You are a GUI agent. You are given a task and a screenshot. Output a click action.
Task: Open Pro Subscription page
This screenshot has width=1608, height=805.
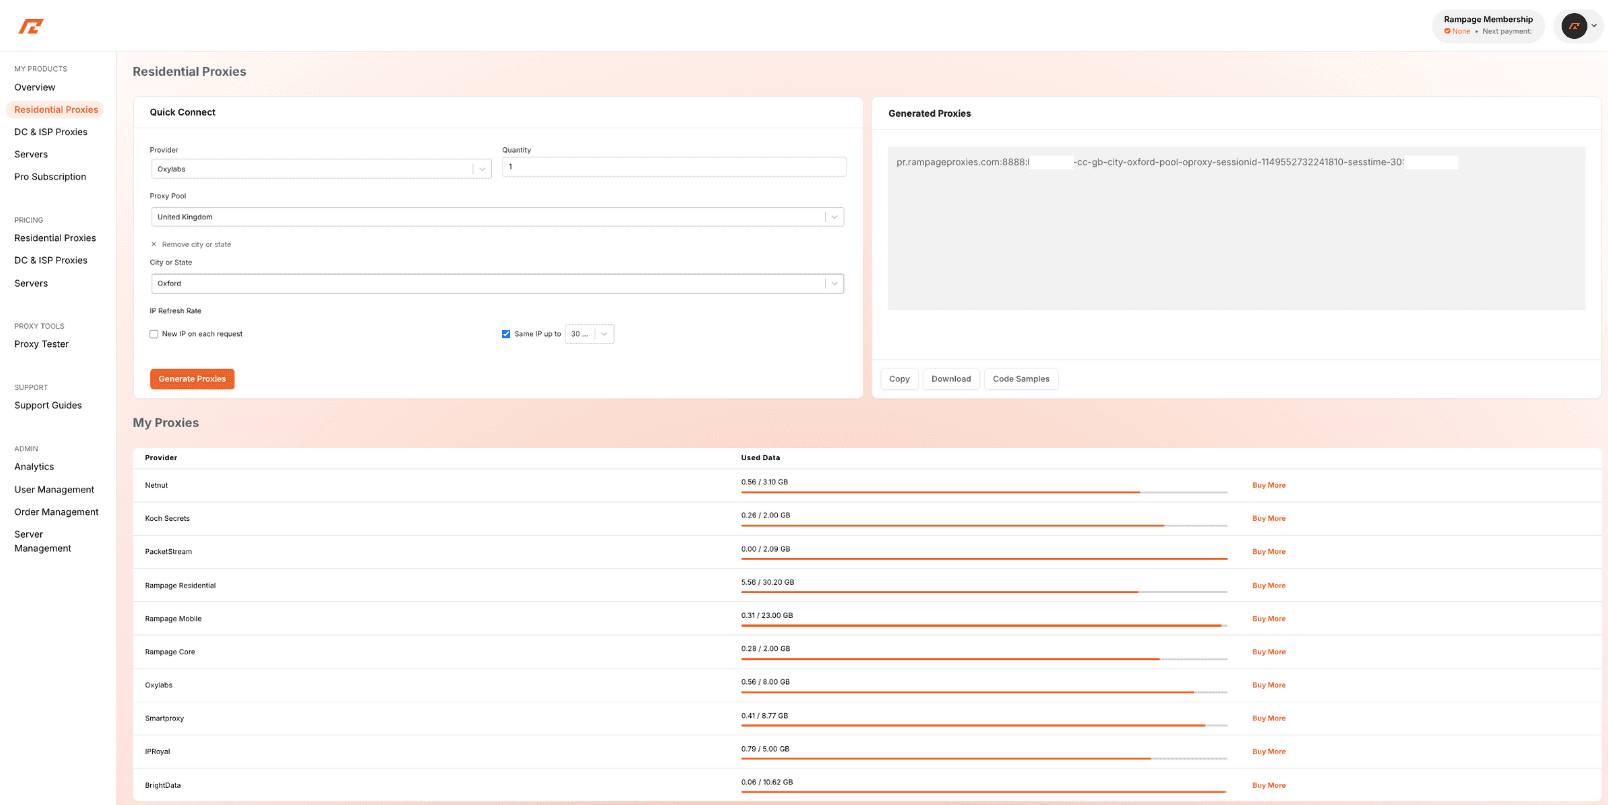[x=50, y=177]
